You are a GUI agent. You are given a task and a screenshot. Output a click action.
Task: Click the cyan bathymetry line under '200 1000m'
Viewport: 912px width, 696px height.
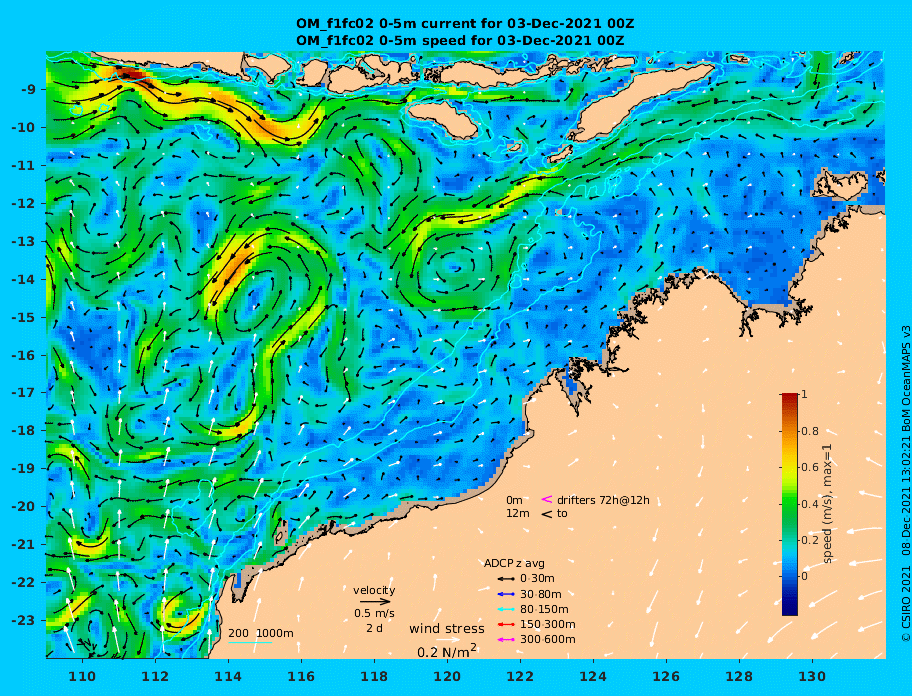[250, 643]
